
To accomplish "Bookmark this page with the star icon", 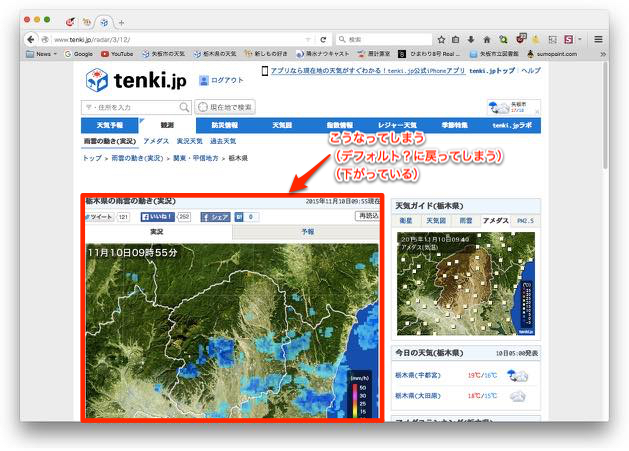I will (441, 39).
